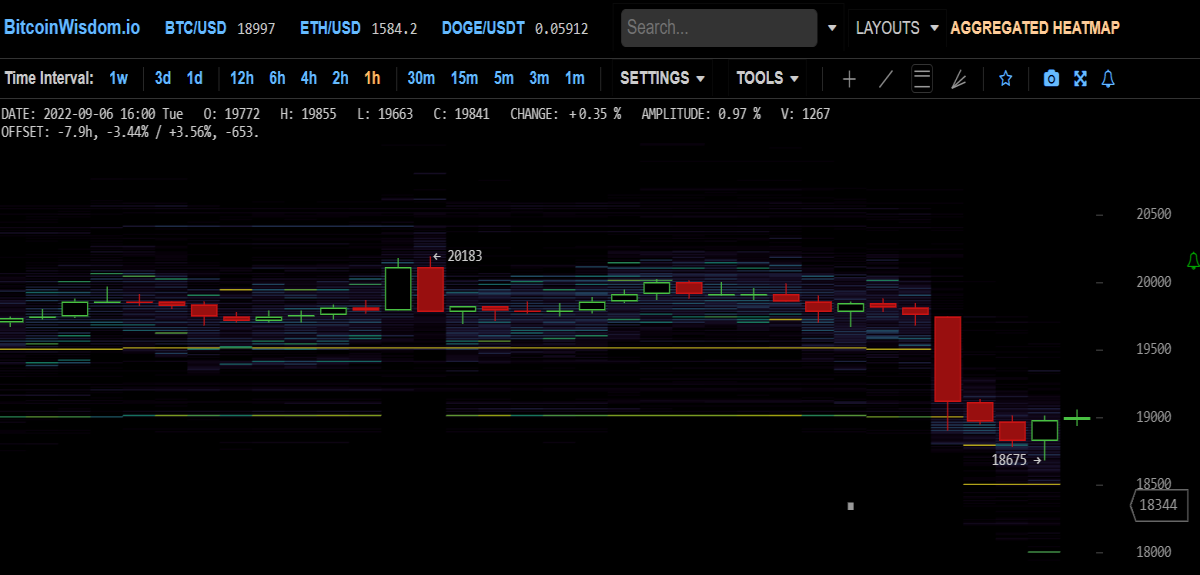The height and width of the screenshot is (575, 1200).
Task: Select the trend line drawing tool
Action: pos(886,79)
